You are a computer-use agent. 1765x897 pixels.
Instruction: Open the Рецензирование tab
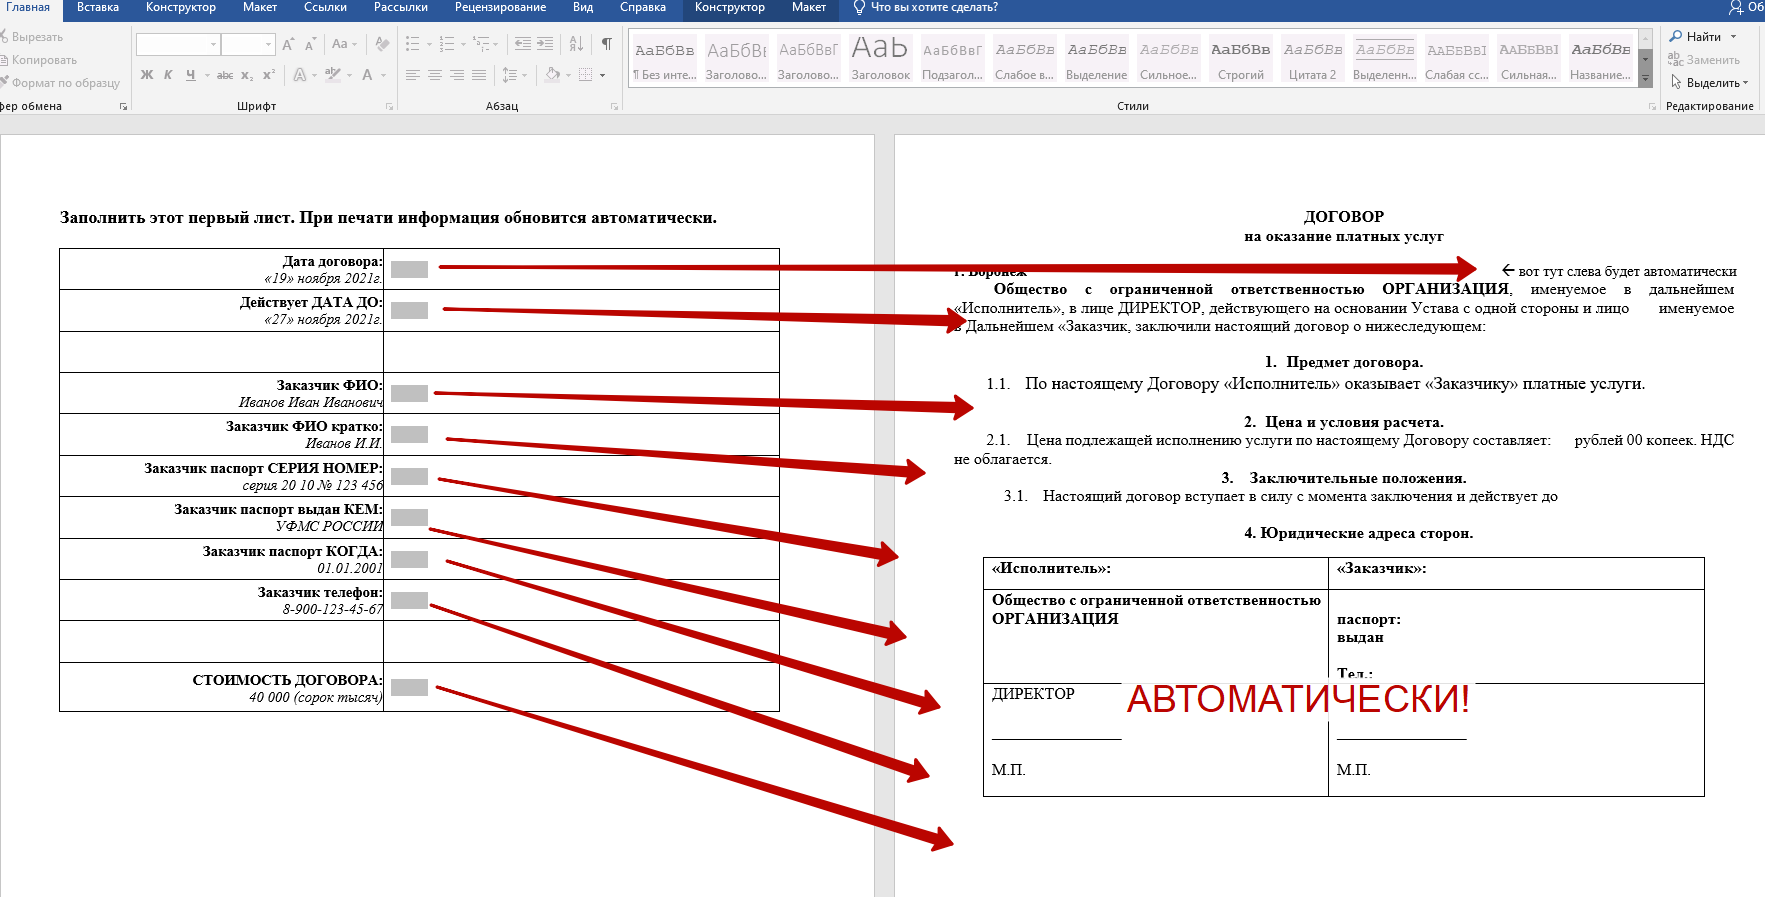point(500,8)
